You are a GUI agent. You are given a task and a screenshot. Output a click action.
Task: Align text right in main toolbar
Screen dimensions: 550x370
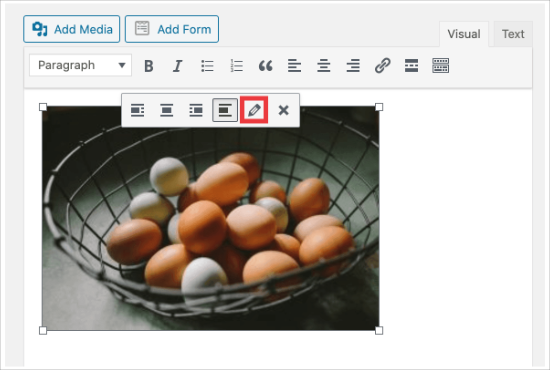click(353, 66)
